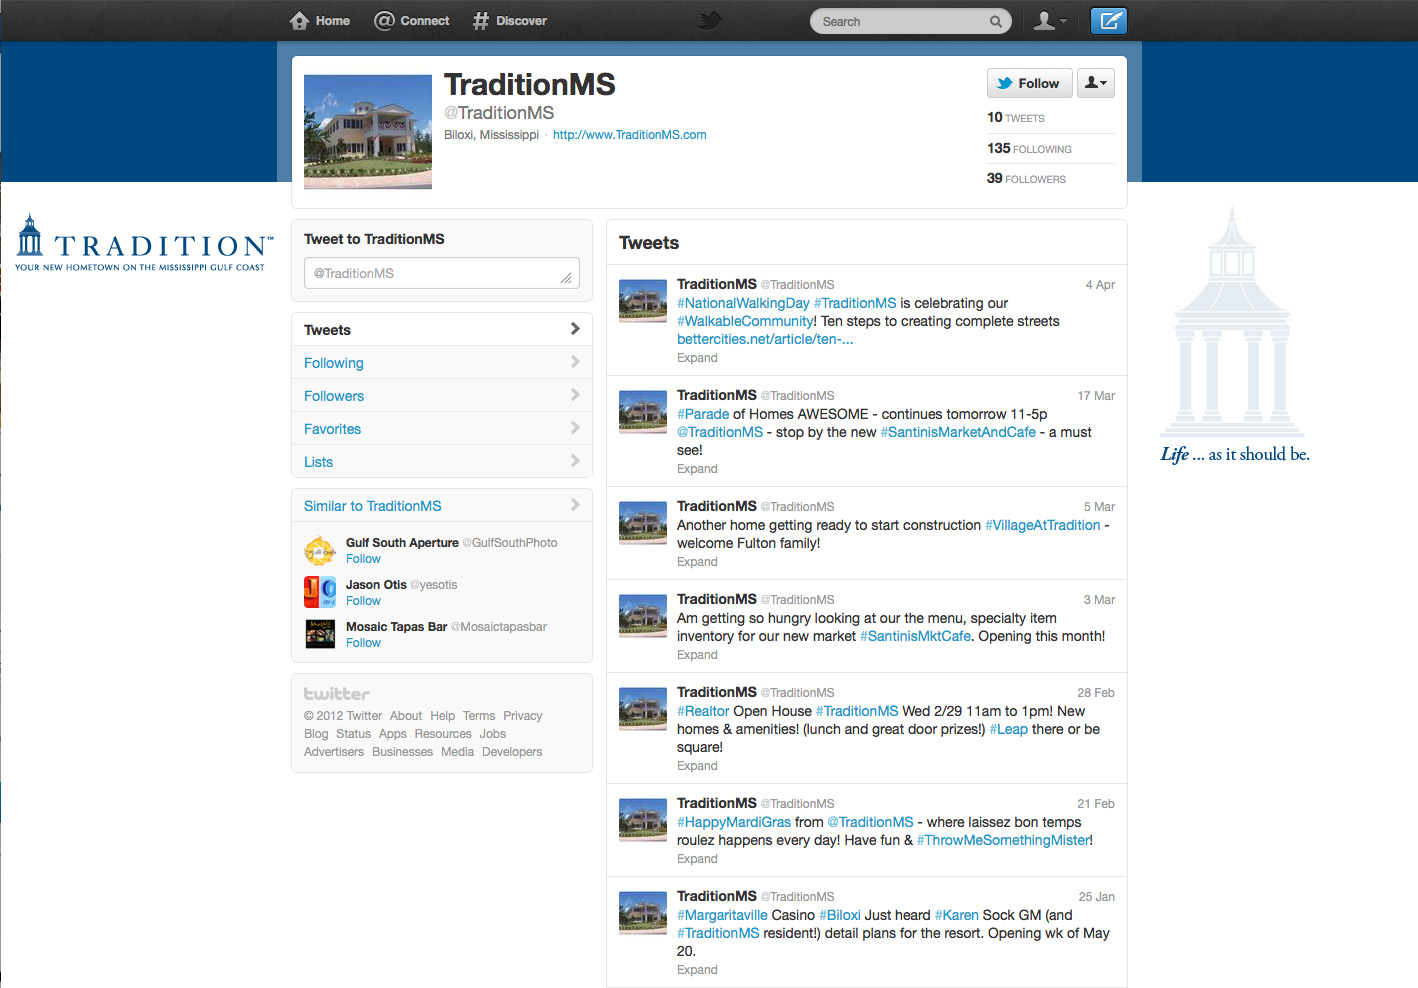Click the Tradition logo on the left background
Image resolution: width=1418 pixels, height=988 pixels.
click(145, 243)
